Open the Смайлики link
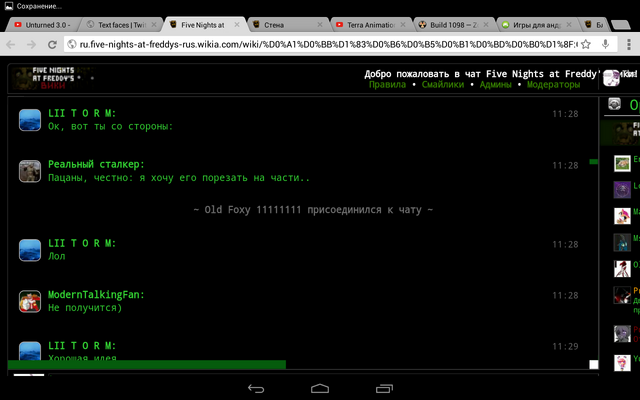The height and width of the screenshot is (400, 640). (443, 85)
